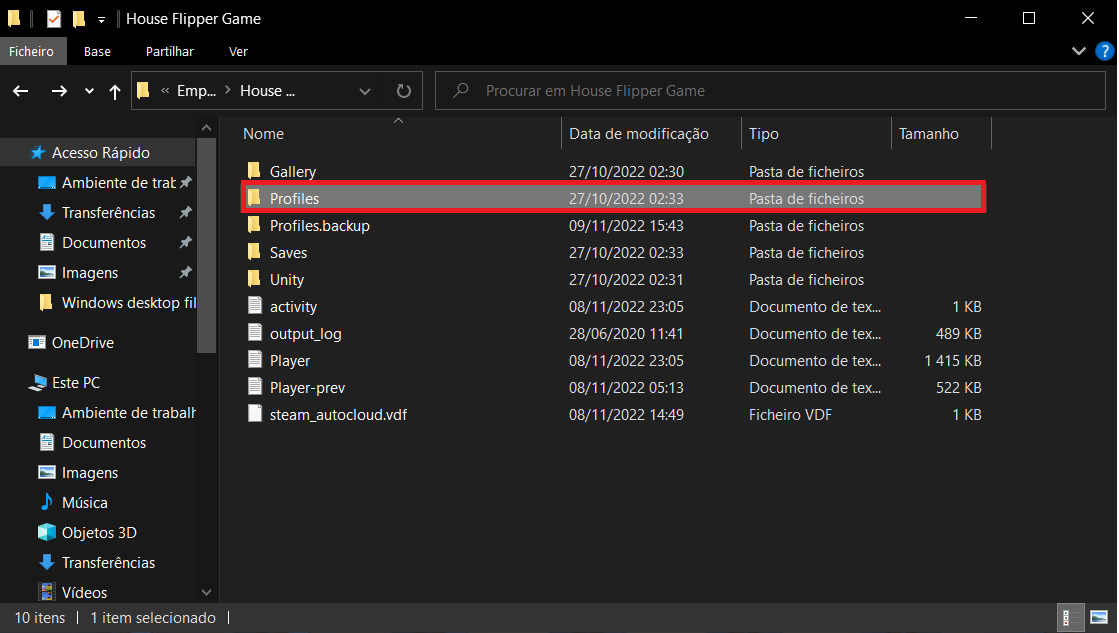The image size is (1119, 633).
Task: Go up one folder level arrow
Action: 115,91
